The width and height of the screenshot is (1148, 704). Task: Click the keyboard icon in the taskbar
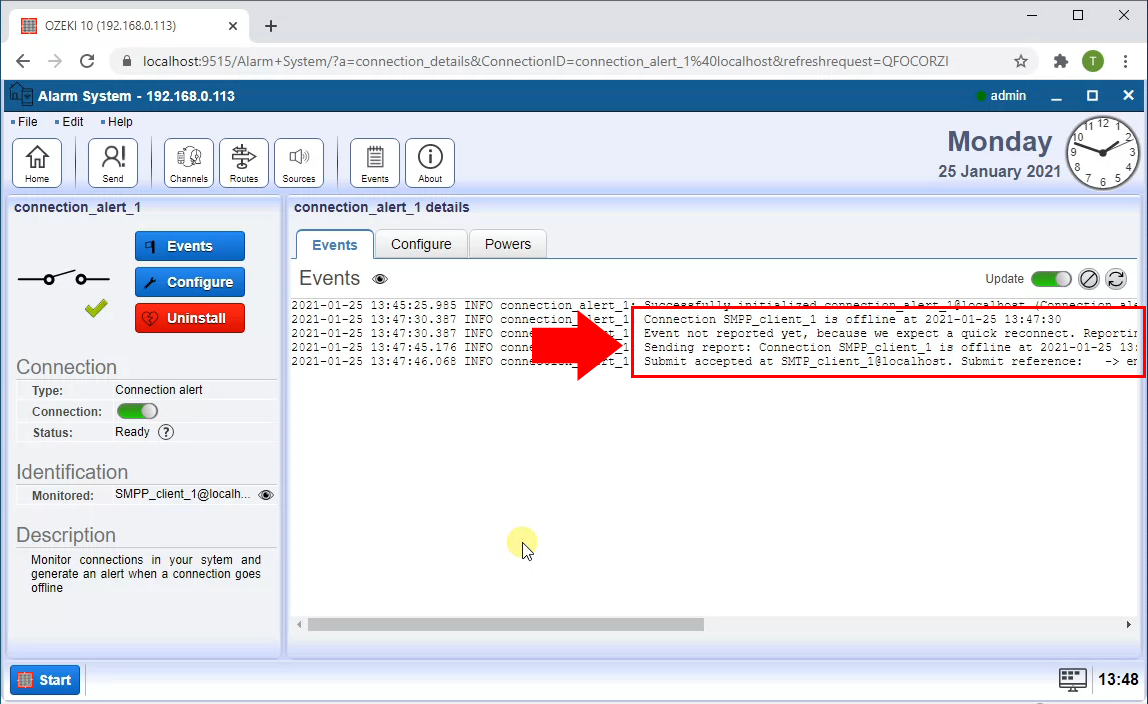(x=1073, y=680)
